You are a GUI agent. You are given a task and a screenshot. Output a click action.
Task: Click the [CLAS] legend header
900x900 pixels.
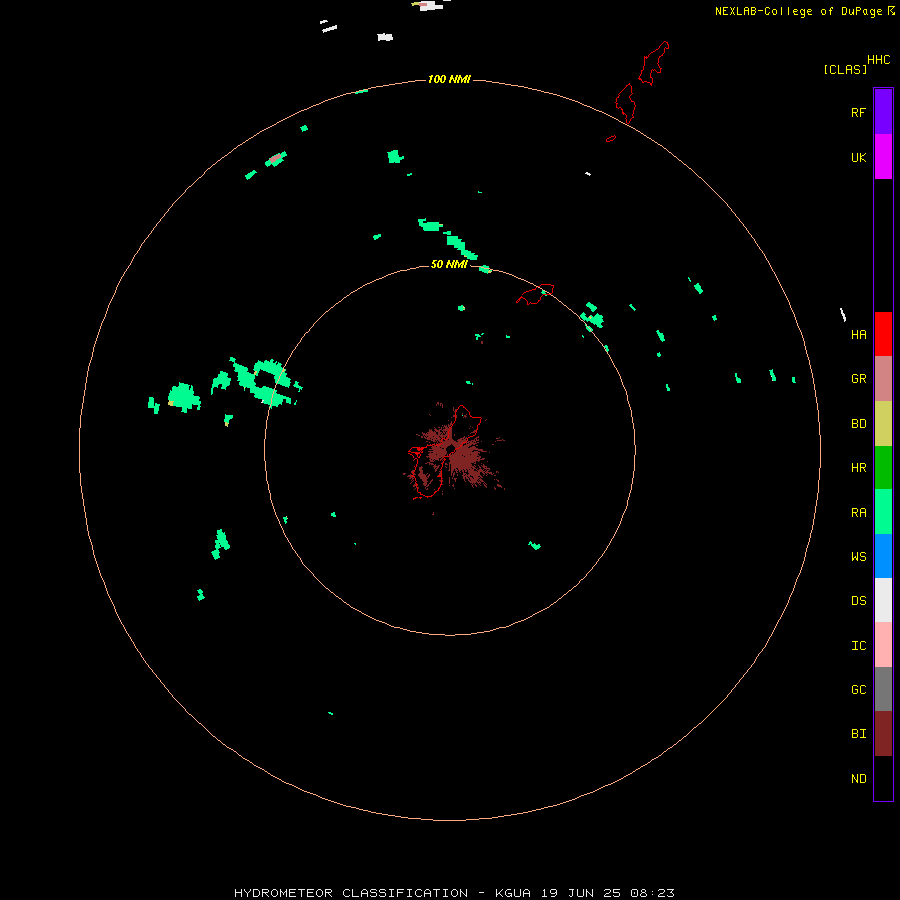point(844,69)
